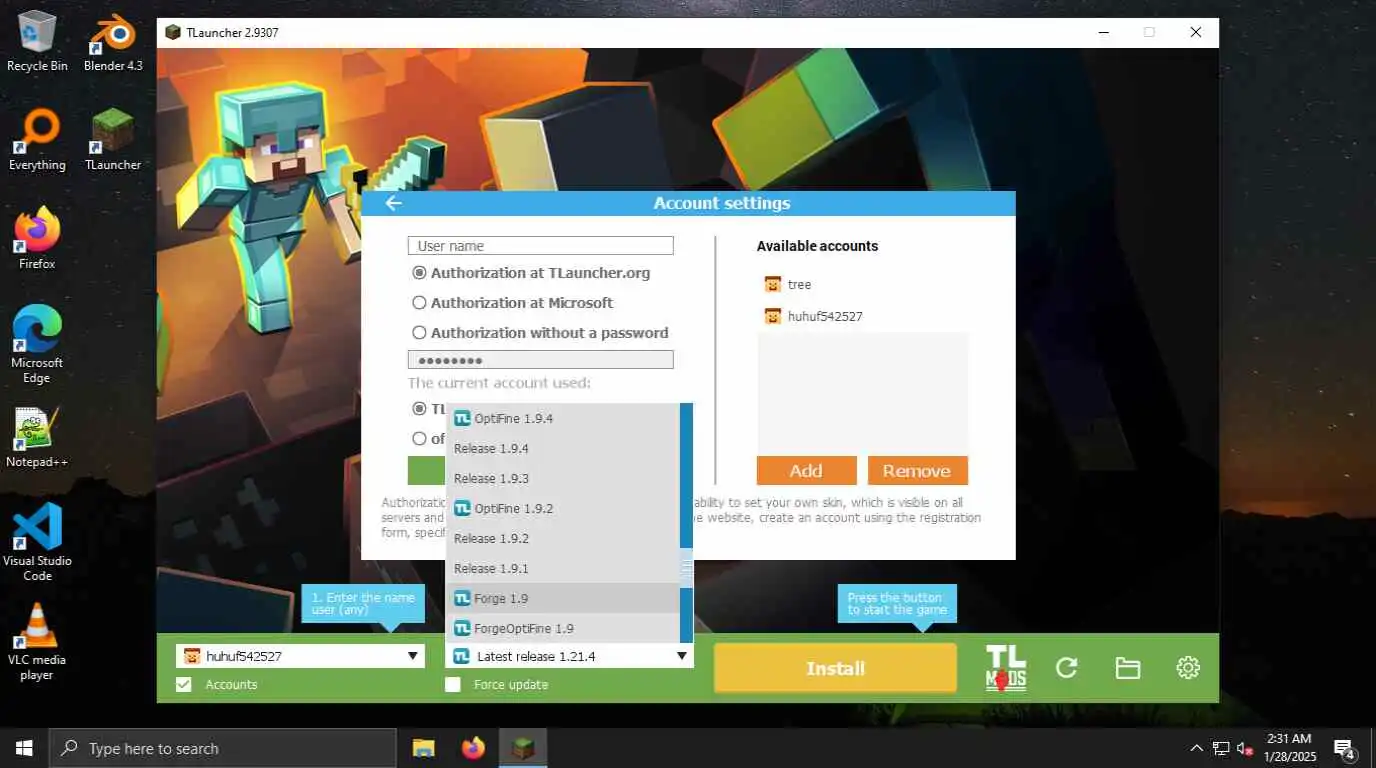Image resolution: width=1376 pixels, height=768 pixels.
Task: Select the TL current account radio
Action: (x=420, y=409)
